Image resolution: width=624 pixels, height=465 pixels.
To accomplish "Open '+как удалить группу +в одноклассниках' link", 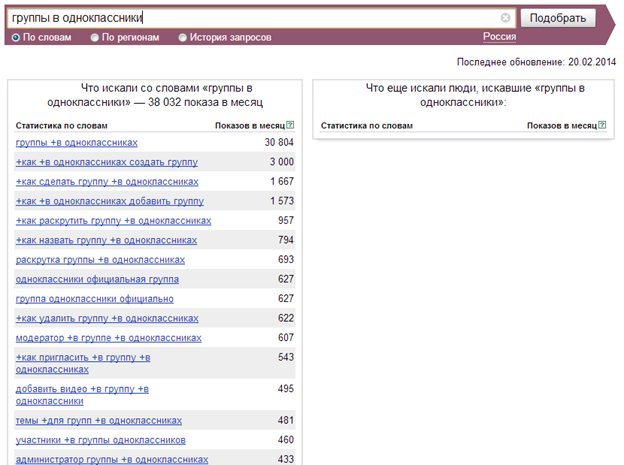I will pos(107,318).
